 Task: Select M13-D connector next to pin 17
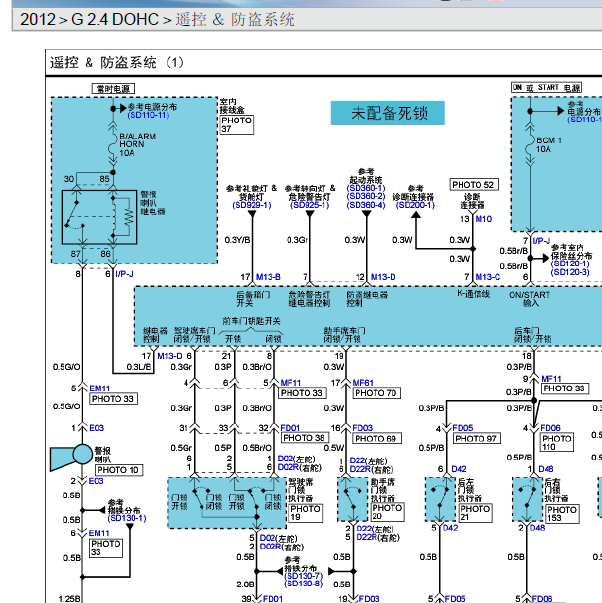[x=170, y=356]
